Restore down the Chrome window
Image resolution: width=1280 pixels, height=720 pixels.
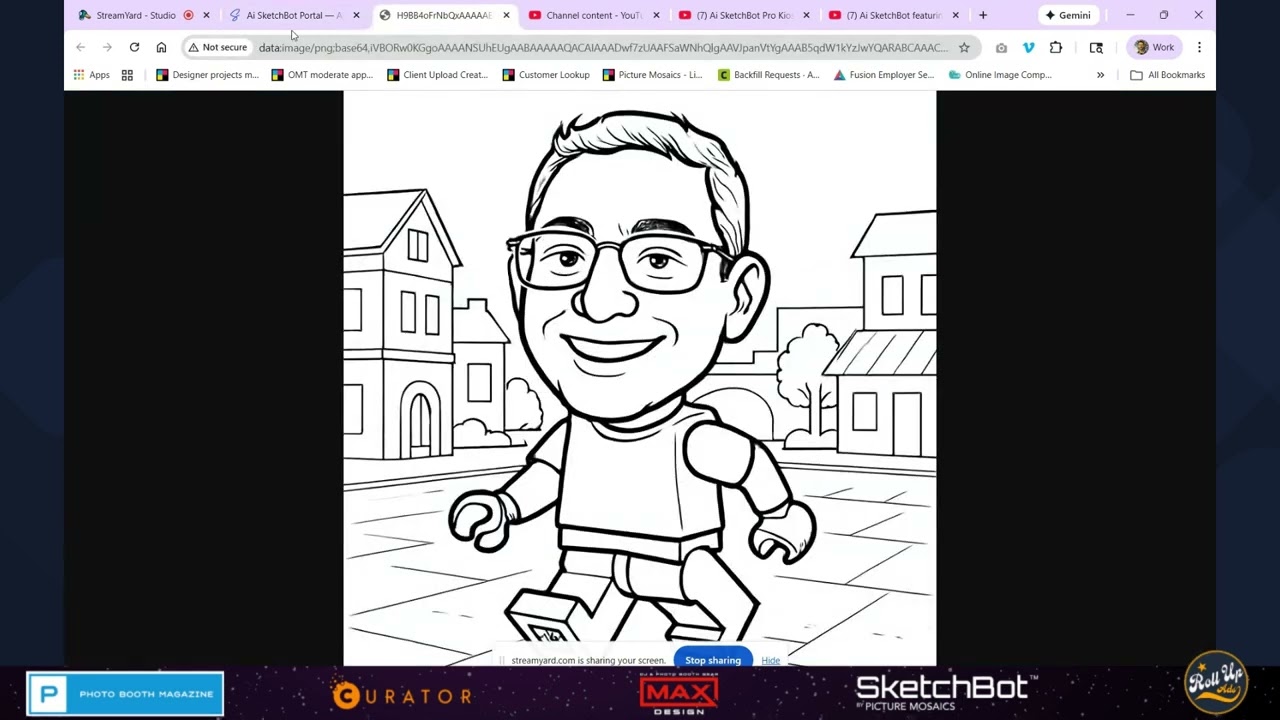1164,15
